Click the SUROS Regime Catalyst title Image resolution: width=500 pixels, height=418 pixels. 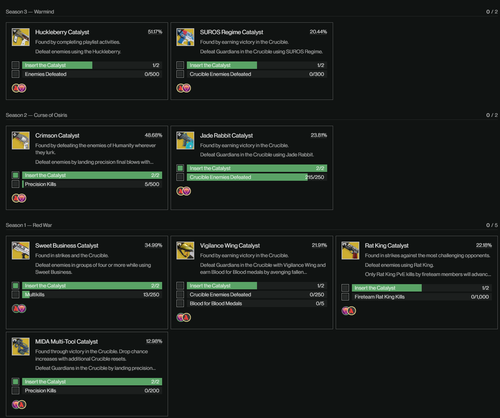(x=231, y=32)
